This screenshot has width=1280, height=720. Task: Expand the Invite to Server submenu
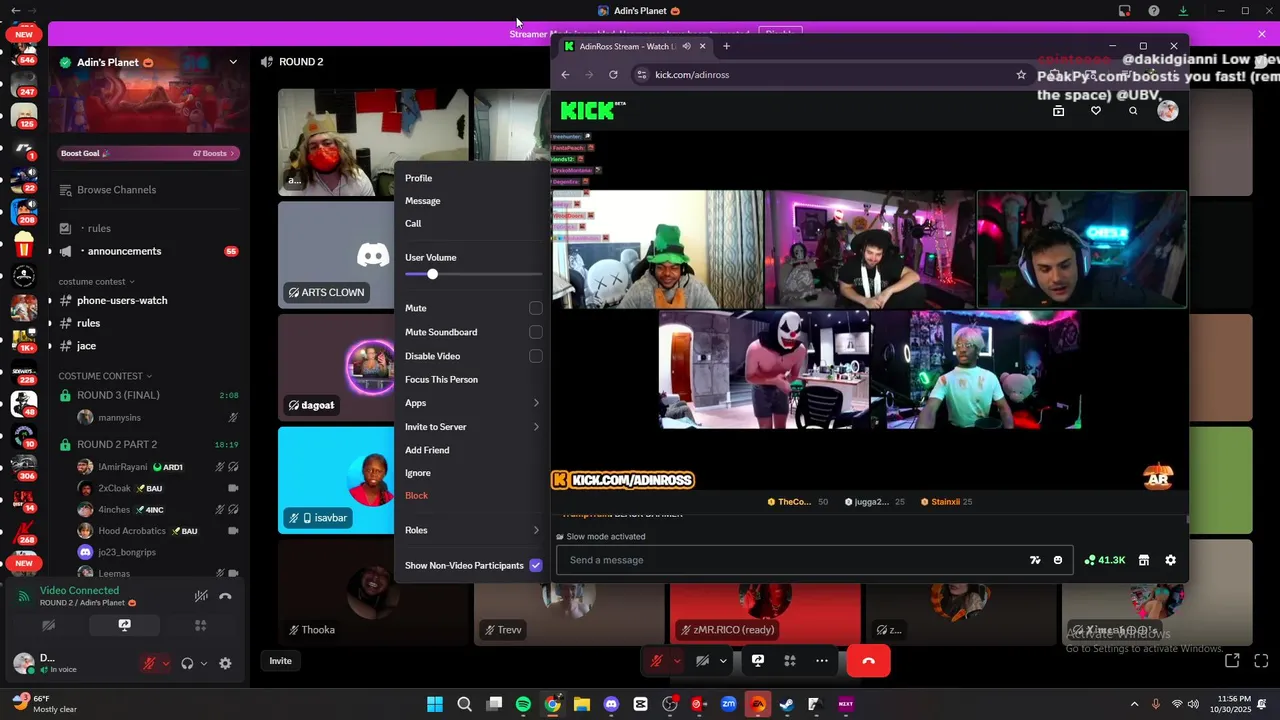coord(472,427)
